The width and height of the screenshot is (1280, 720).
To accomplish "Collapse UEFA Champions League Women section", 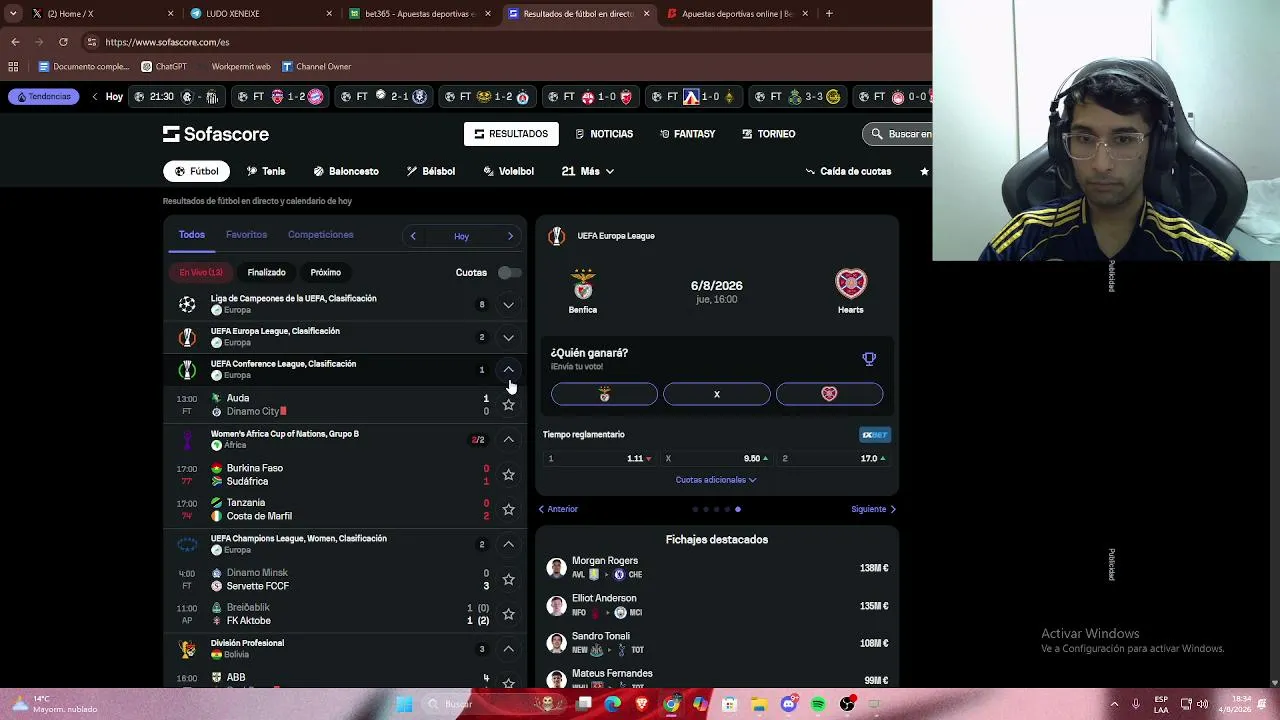I will 508,545.
